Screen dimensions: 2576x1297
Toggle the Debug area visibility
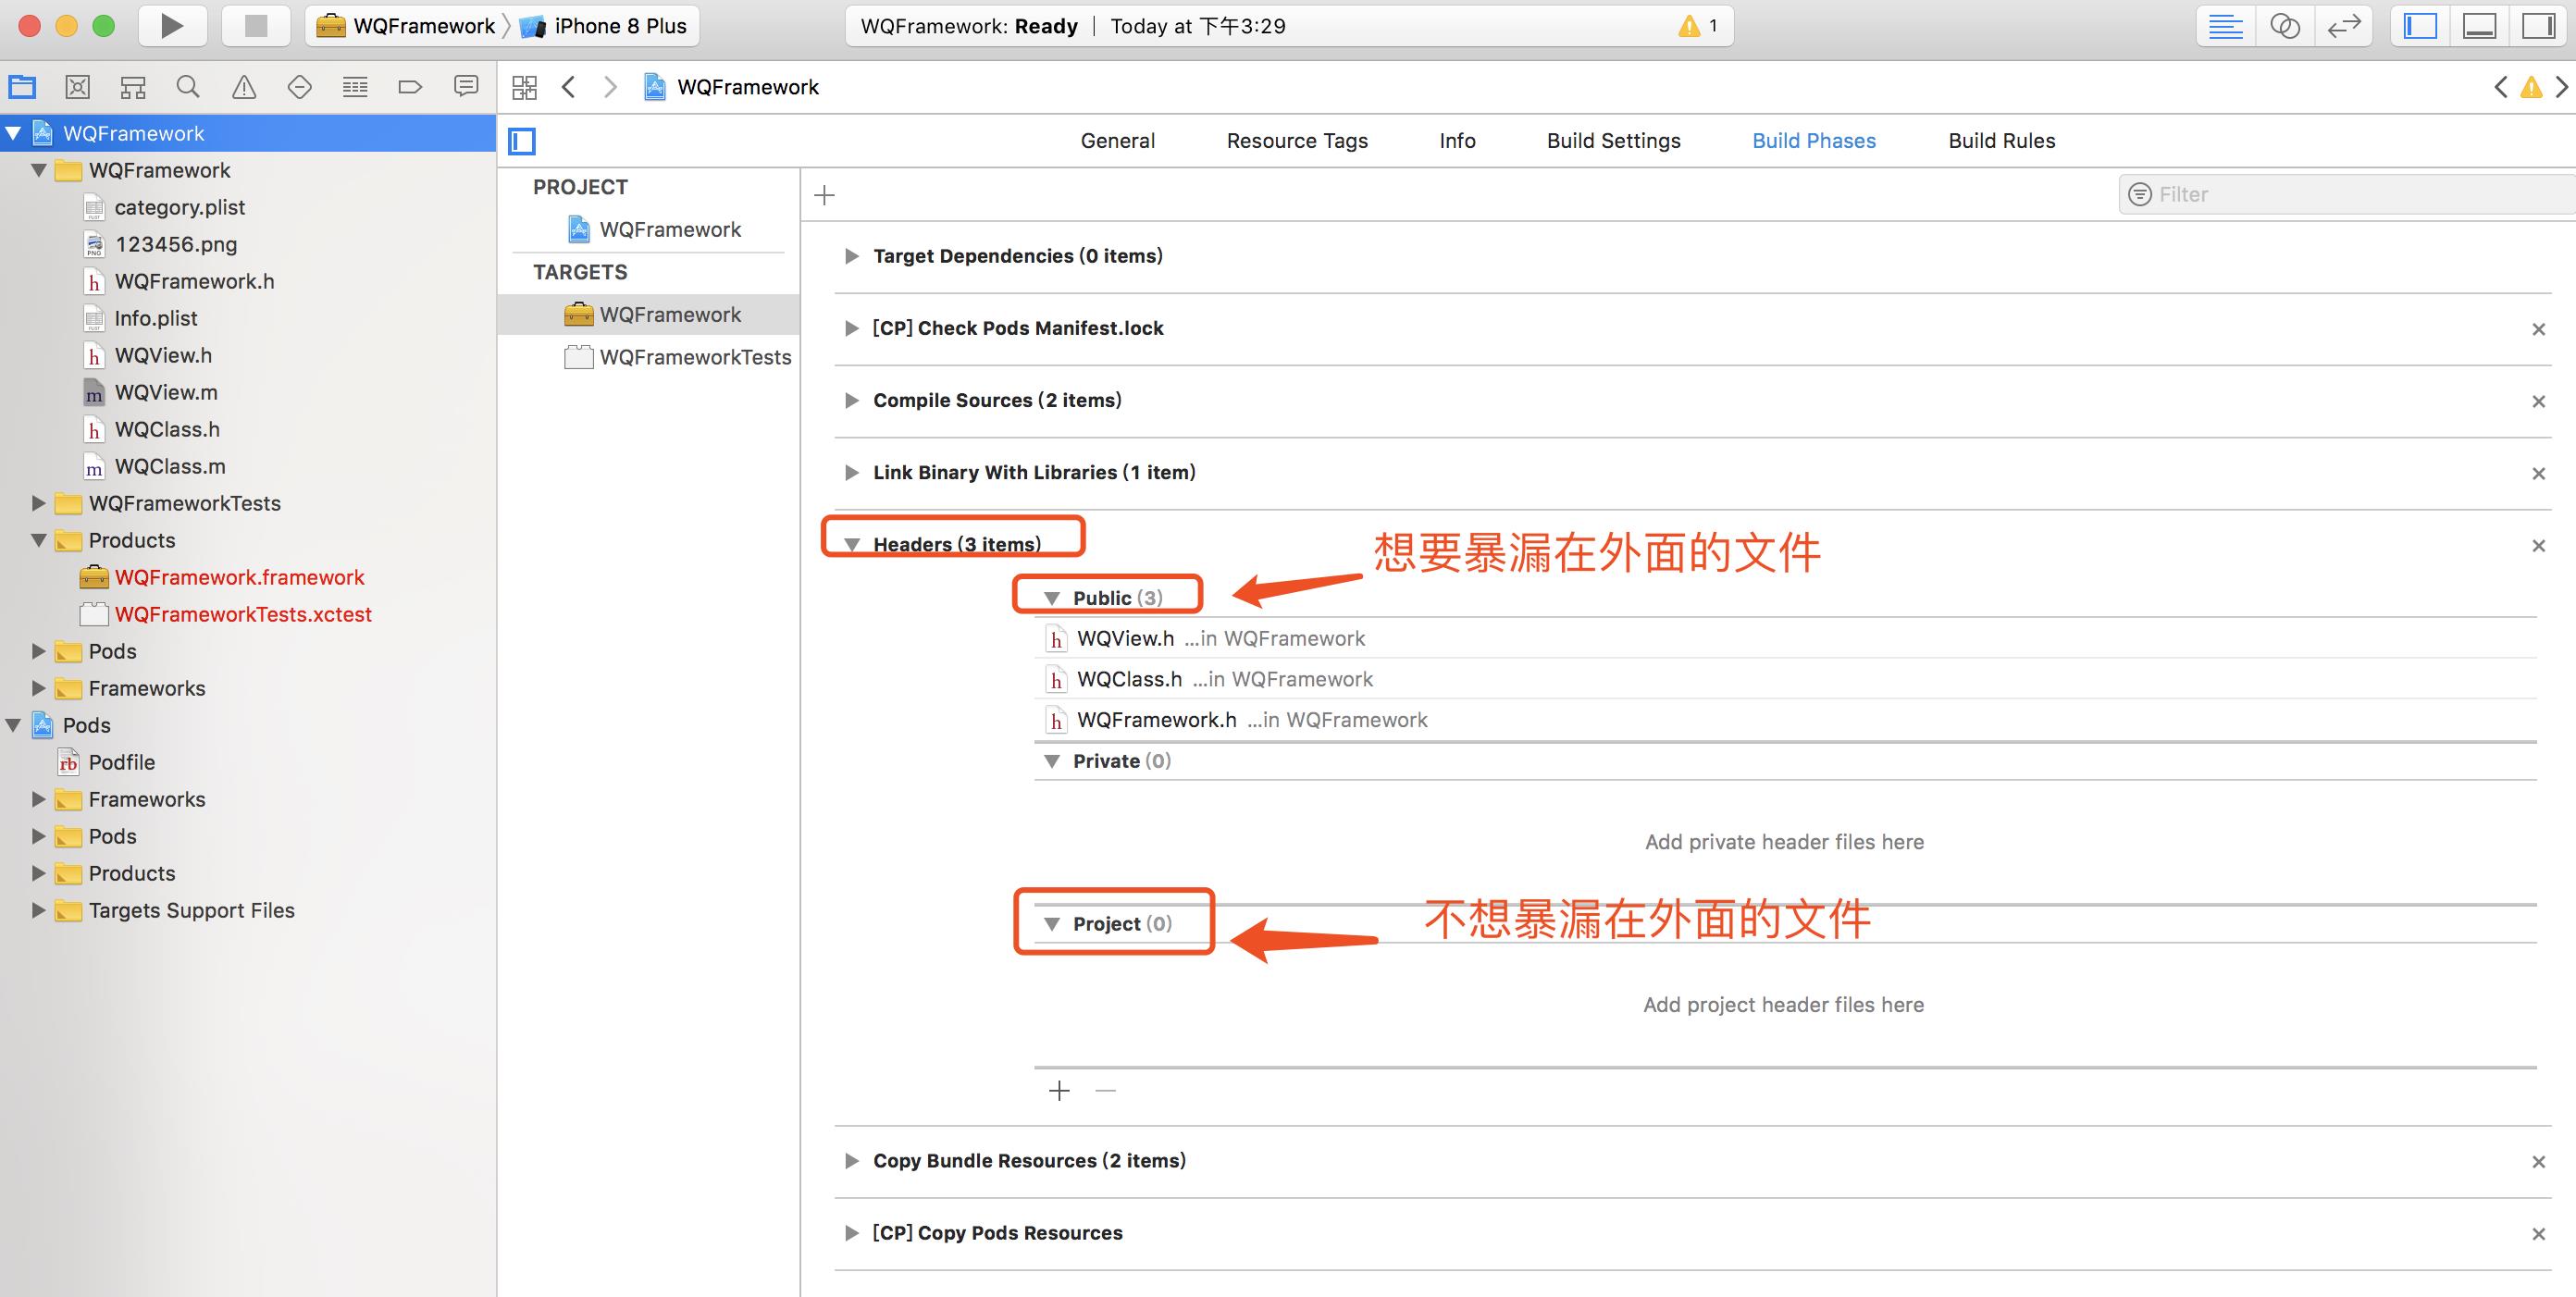pyautogui.click(x=2479, y=26)
